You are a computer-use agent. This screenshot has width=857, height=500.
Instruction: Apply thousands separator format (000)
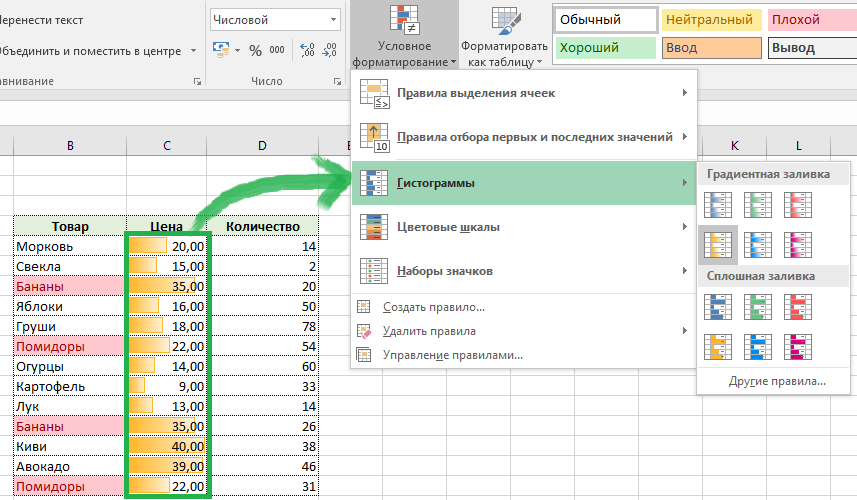277,50
